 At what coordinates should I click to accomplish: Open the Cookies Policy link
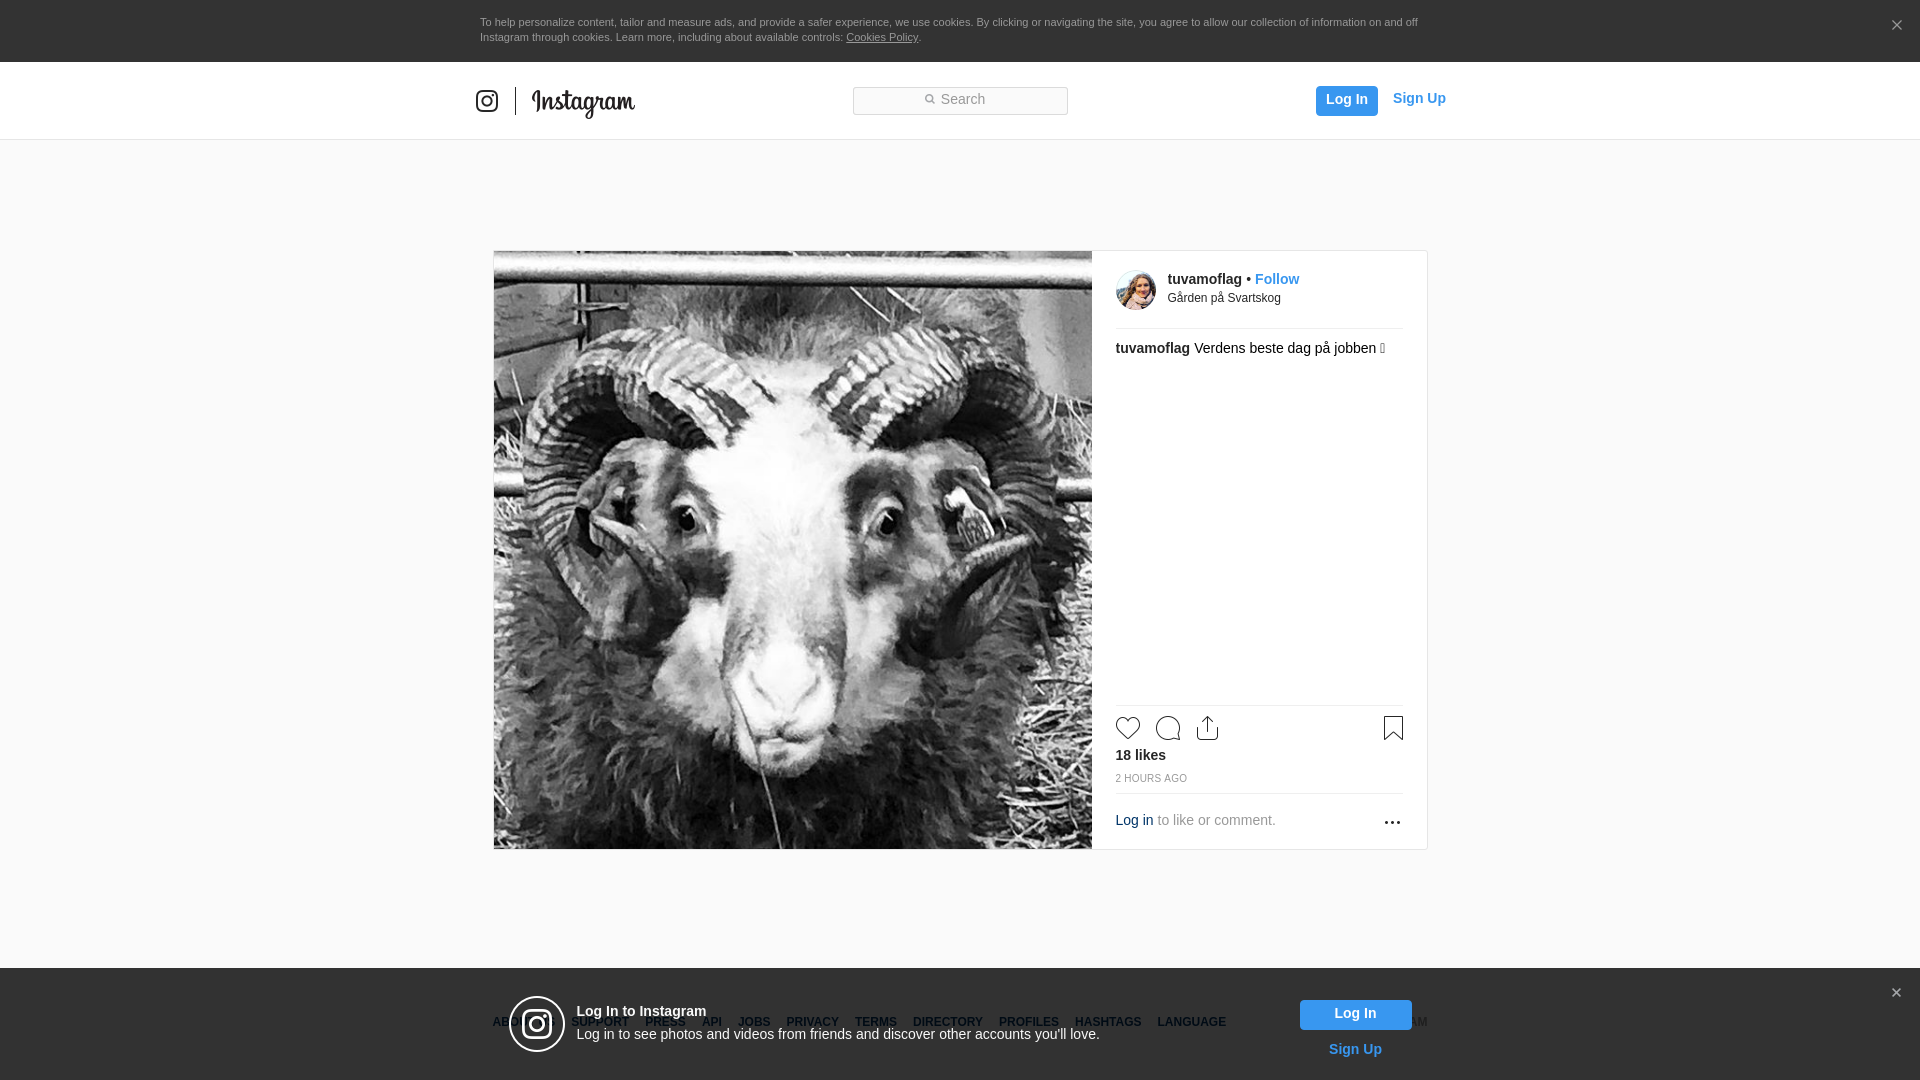point(881,37)
